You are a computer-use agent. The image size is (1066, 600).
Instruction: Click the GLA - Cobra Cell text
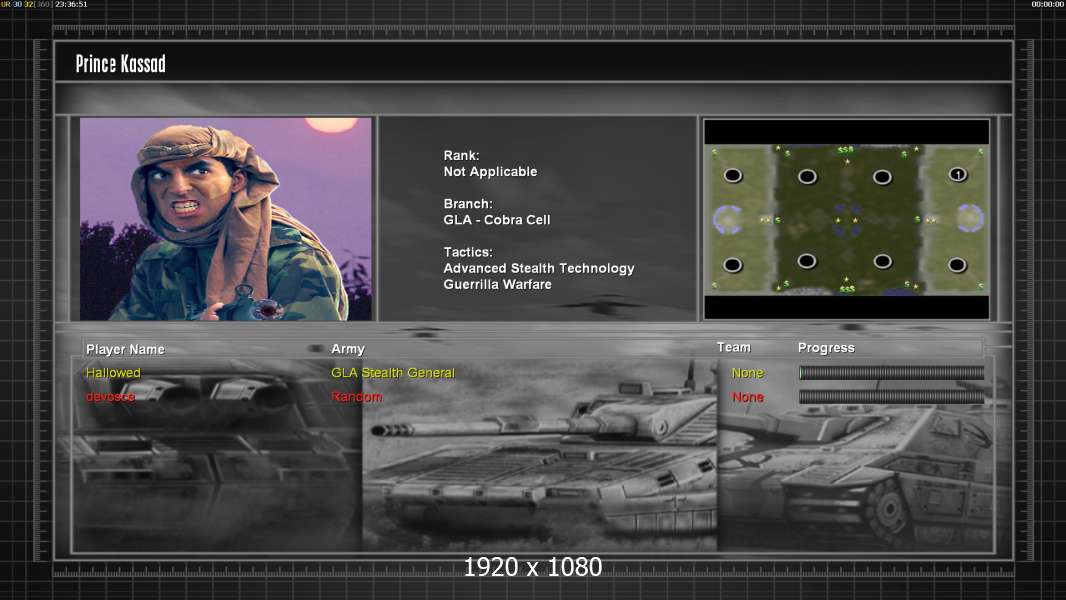click(x=497, y=220)
